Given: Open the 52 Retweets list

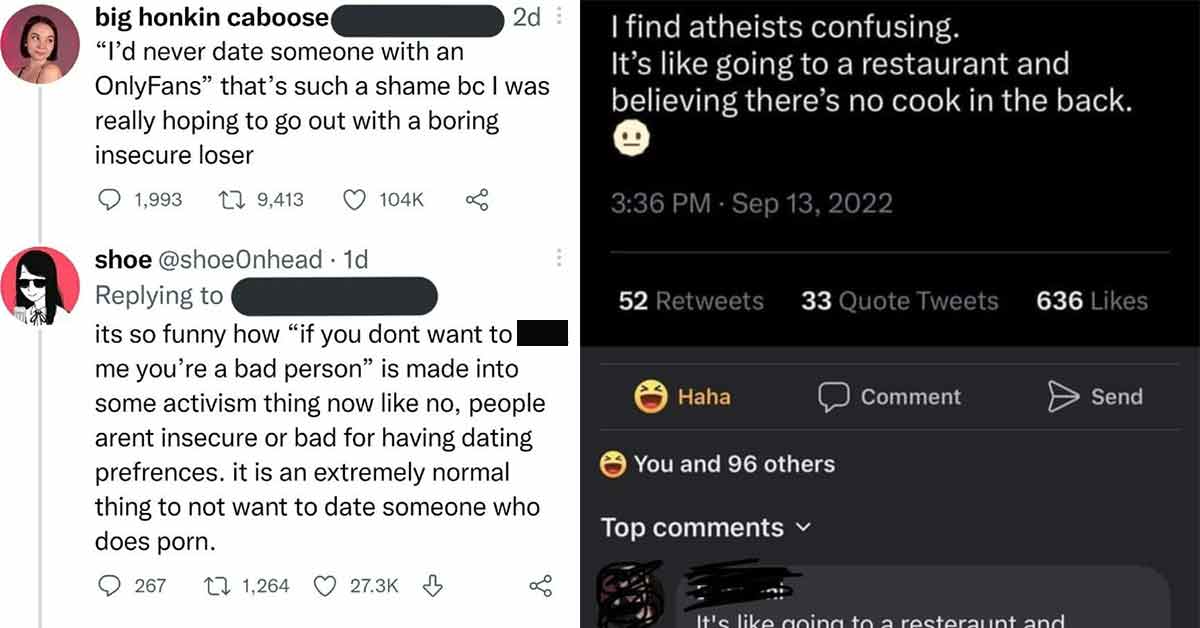Looking at the screenshot, I should [690, 300].
